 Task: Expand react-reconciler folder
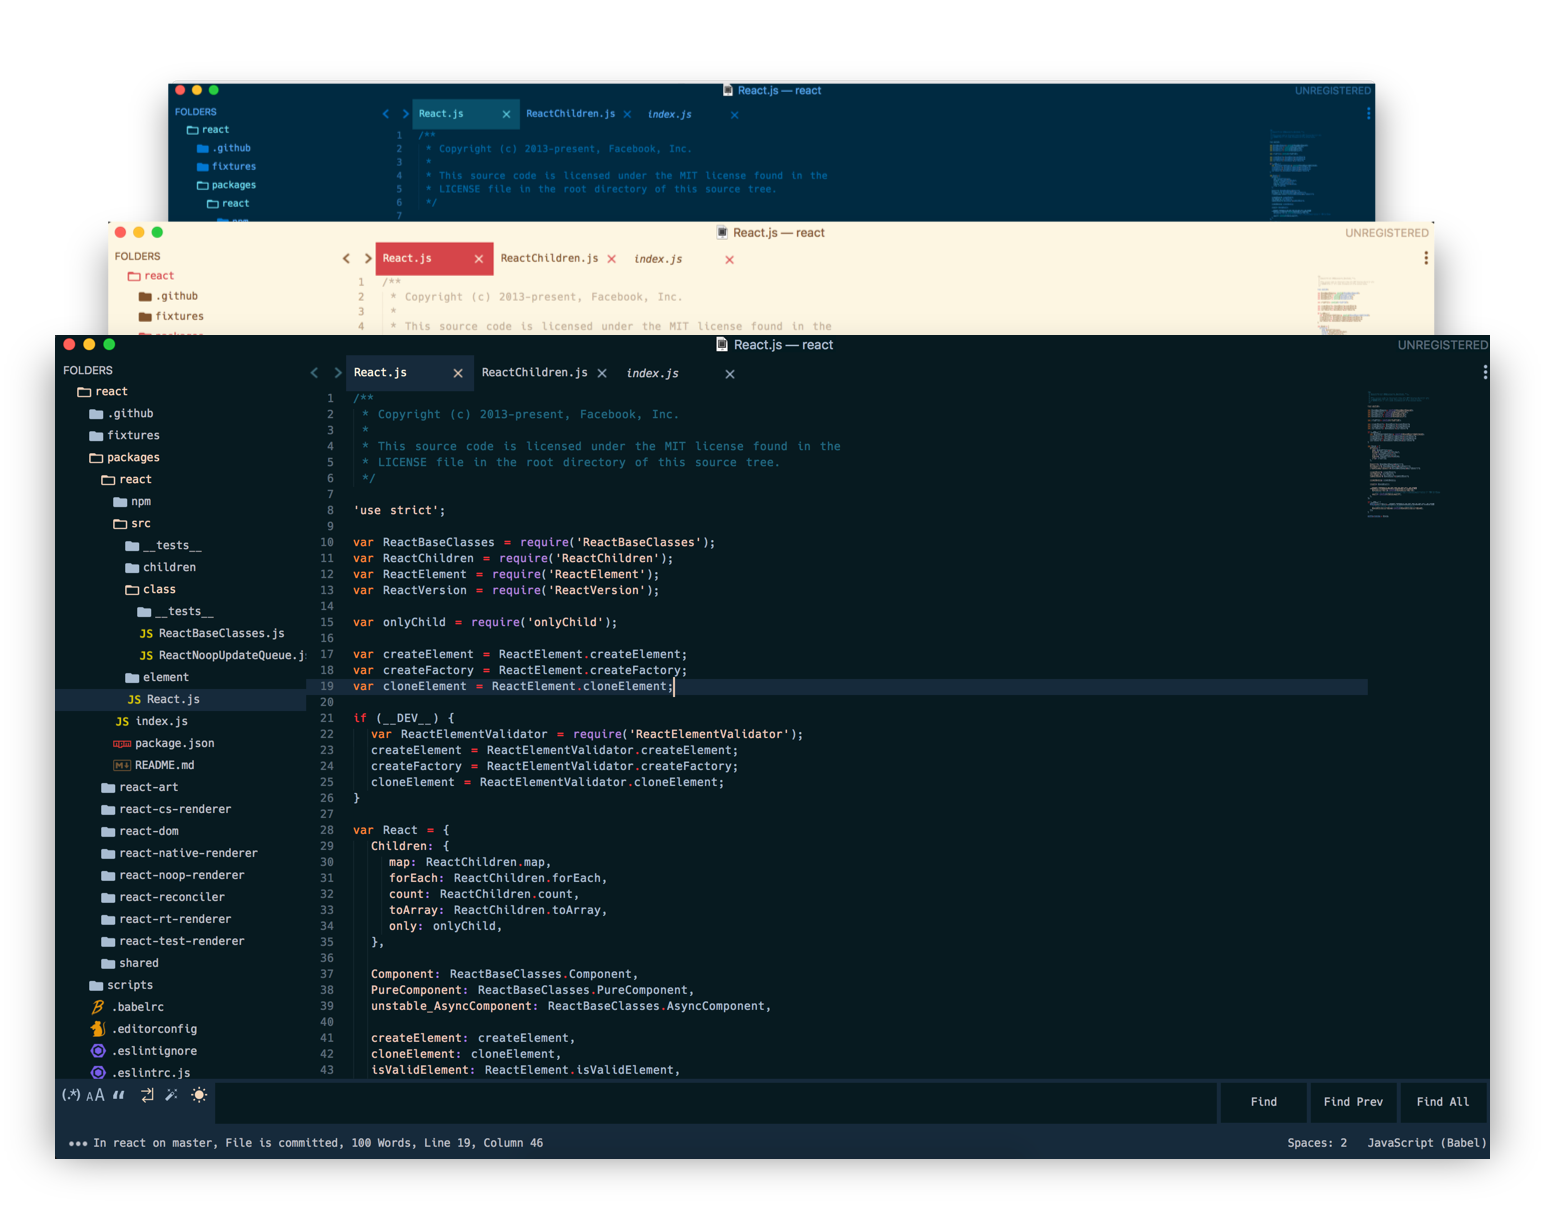[163, 898]
